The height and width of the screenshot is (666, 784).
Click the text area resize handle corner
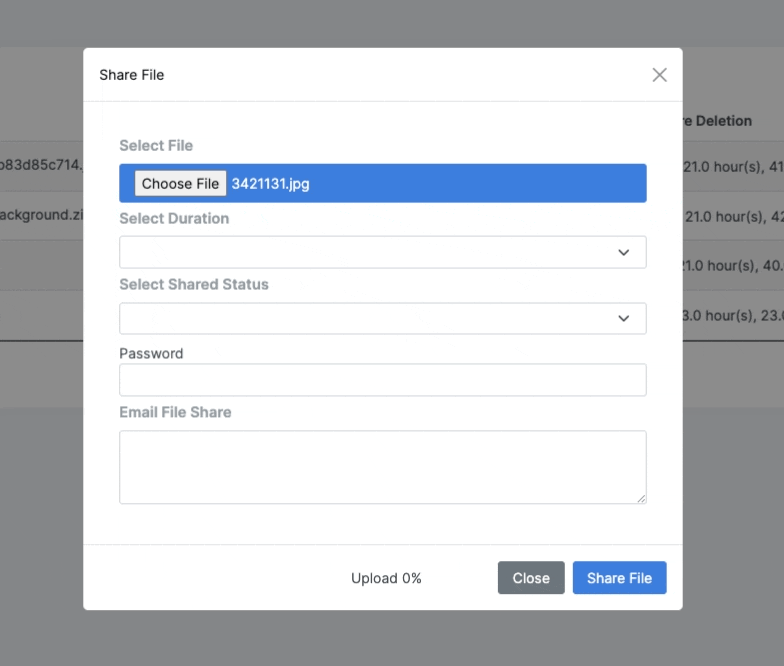pos(641,498)
